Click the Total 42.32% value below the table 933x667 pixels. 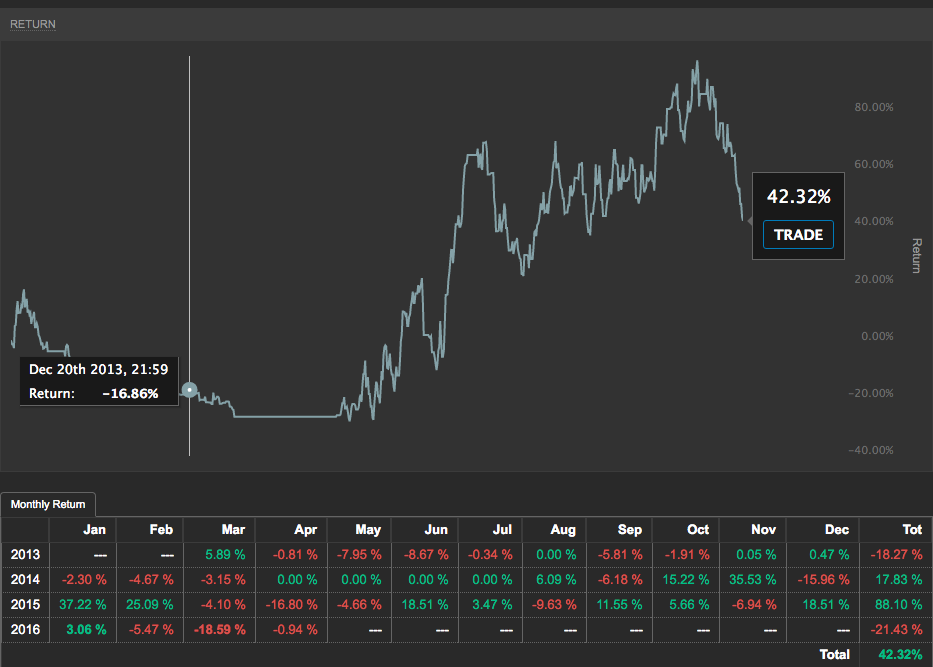tap(896, 655)
